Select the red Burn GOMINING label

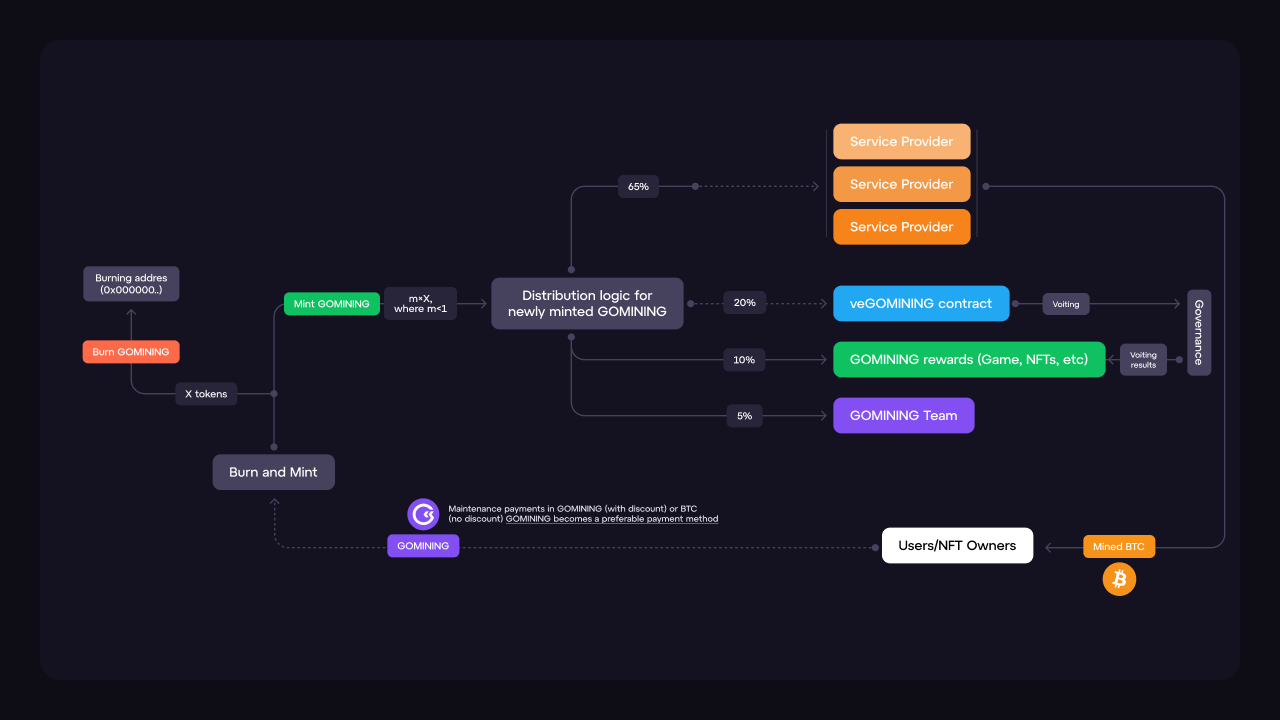[x=131, y=352]
